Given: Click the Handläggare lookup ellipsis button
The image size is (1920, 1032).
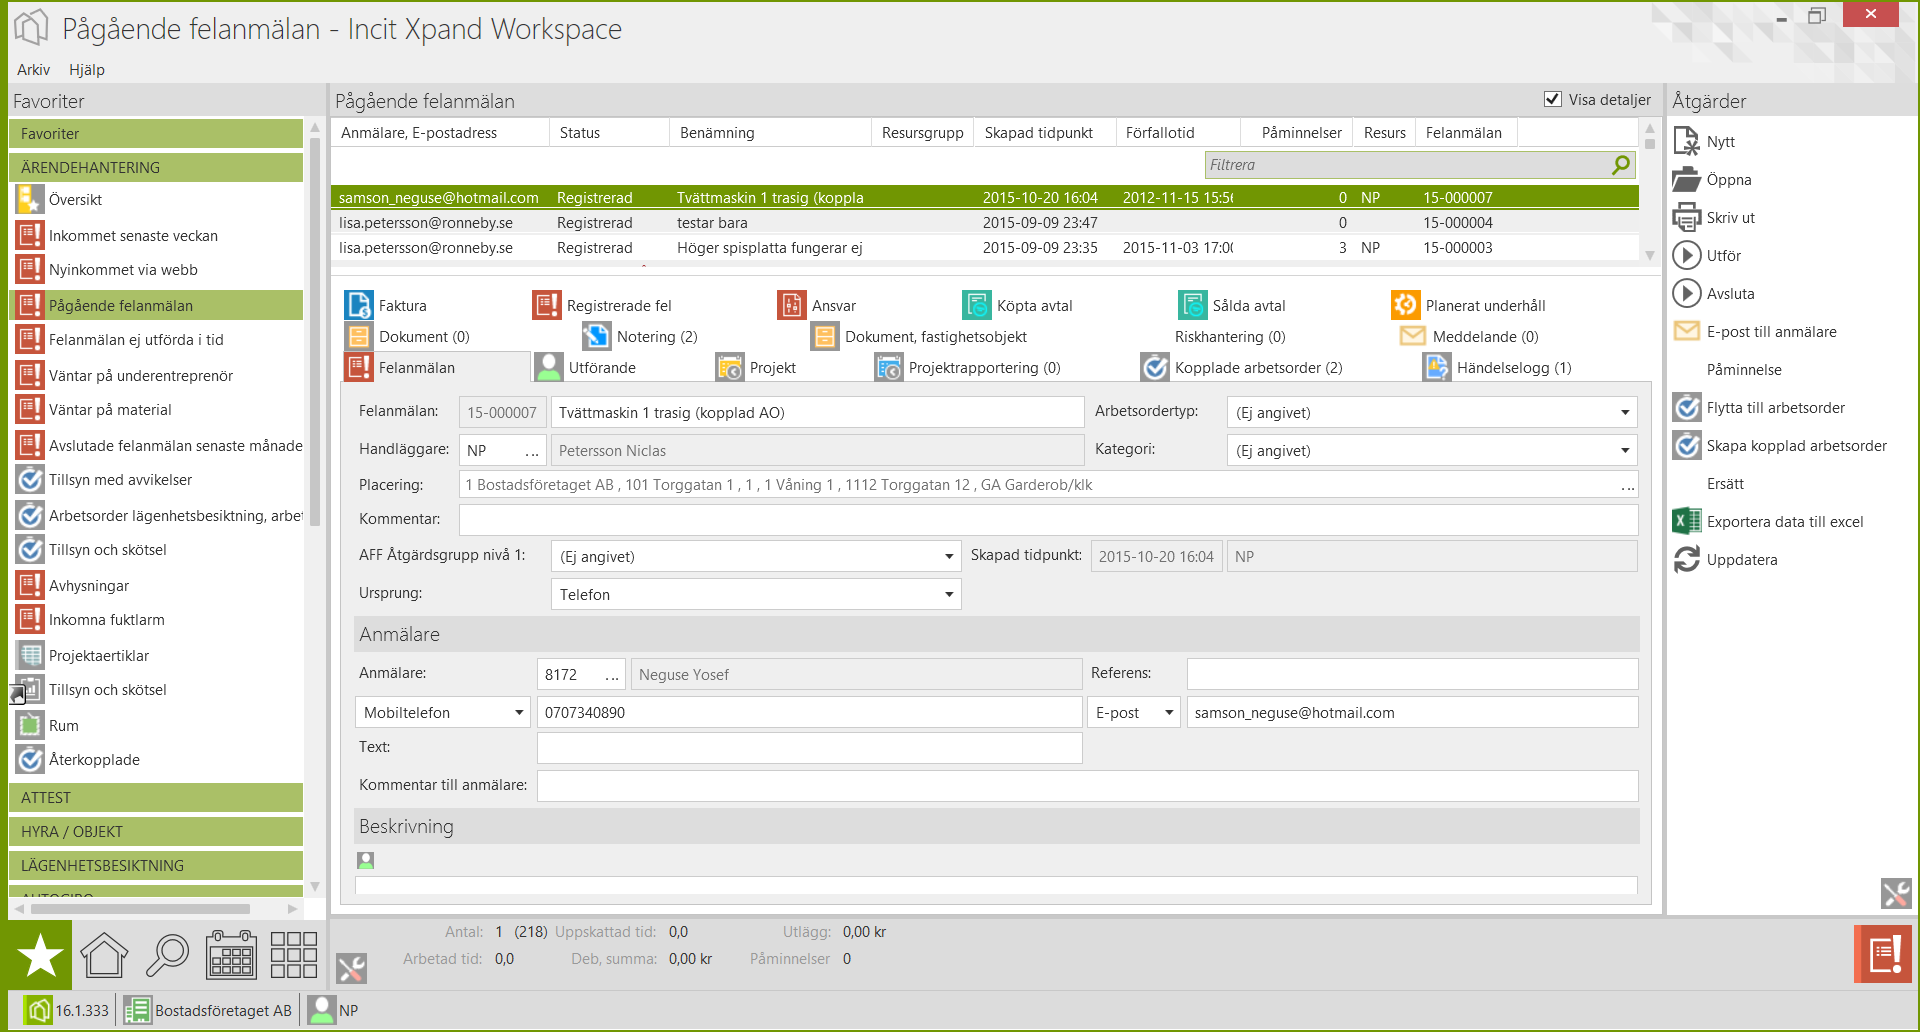Looking at the screenshot, I should coord(531,451).
